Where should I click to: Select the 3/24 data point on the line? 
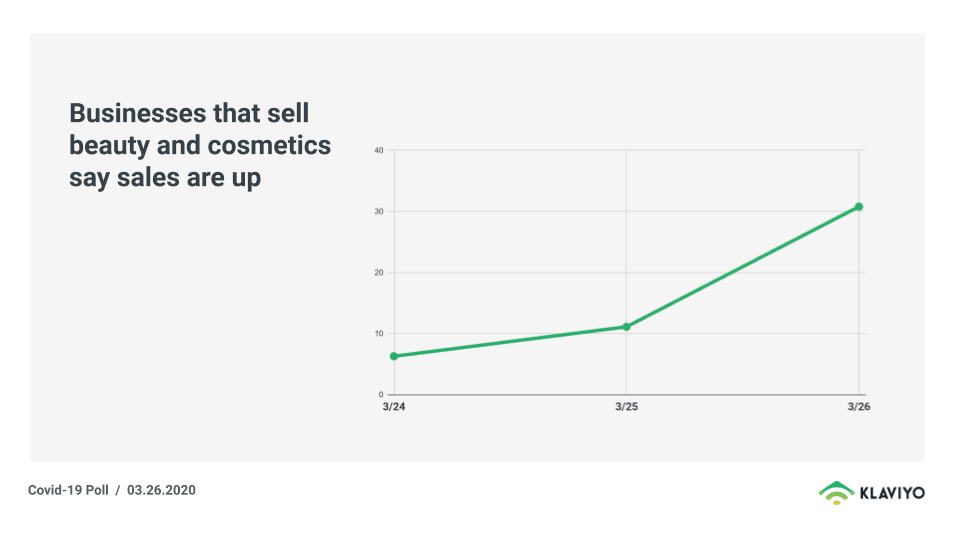[394, 356]
